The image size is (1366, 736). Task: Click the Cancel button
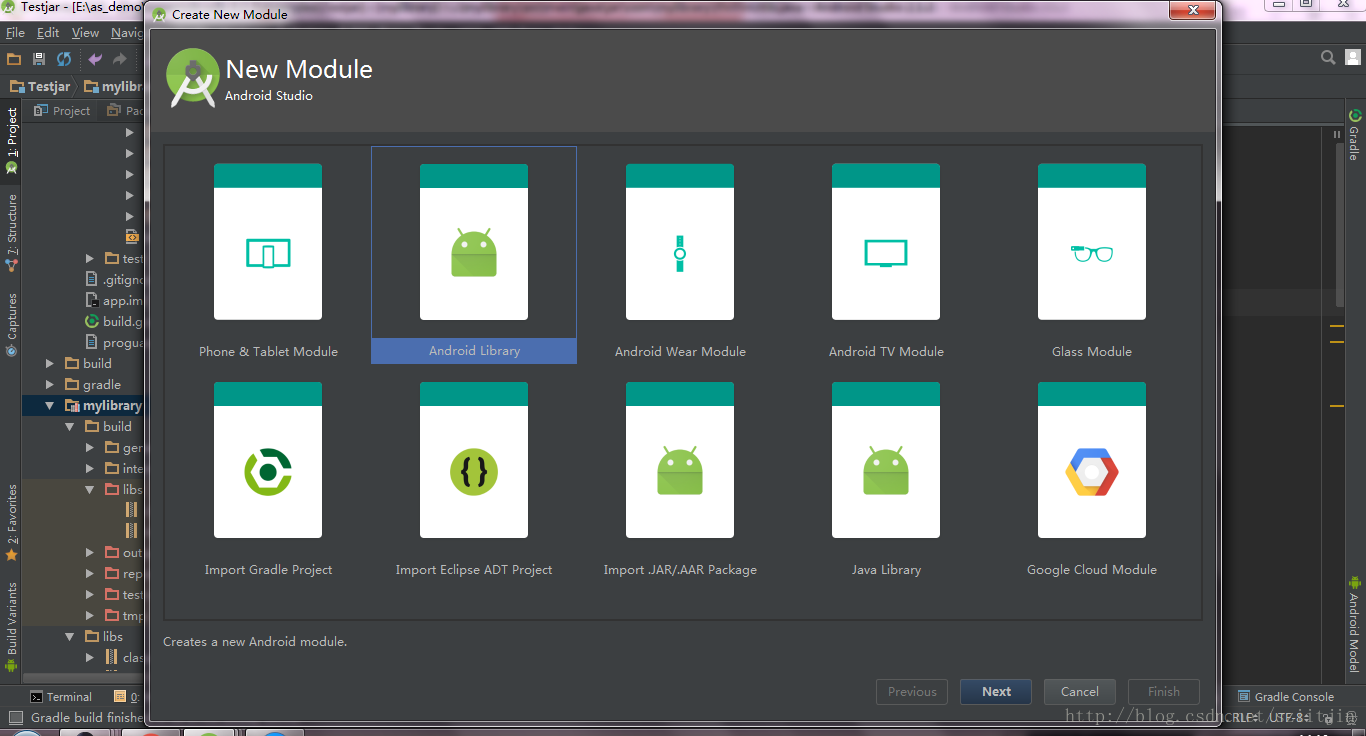(x=1080, y=691)
